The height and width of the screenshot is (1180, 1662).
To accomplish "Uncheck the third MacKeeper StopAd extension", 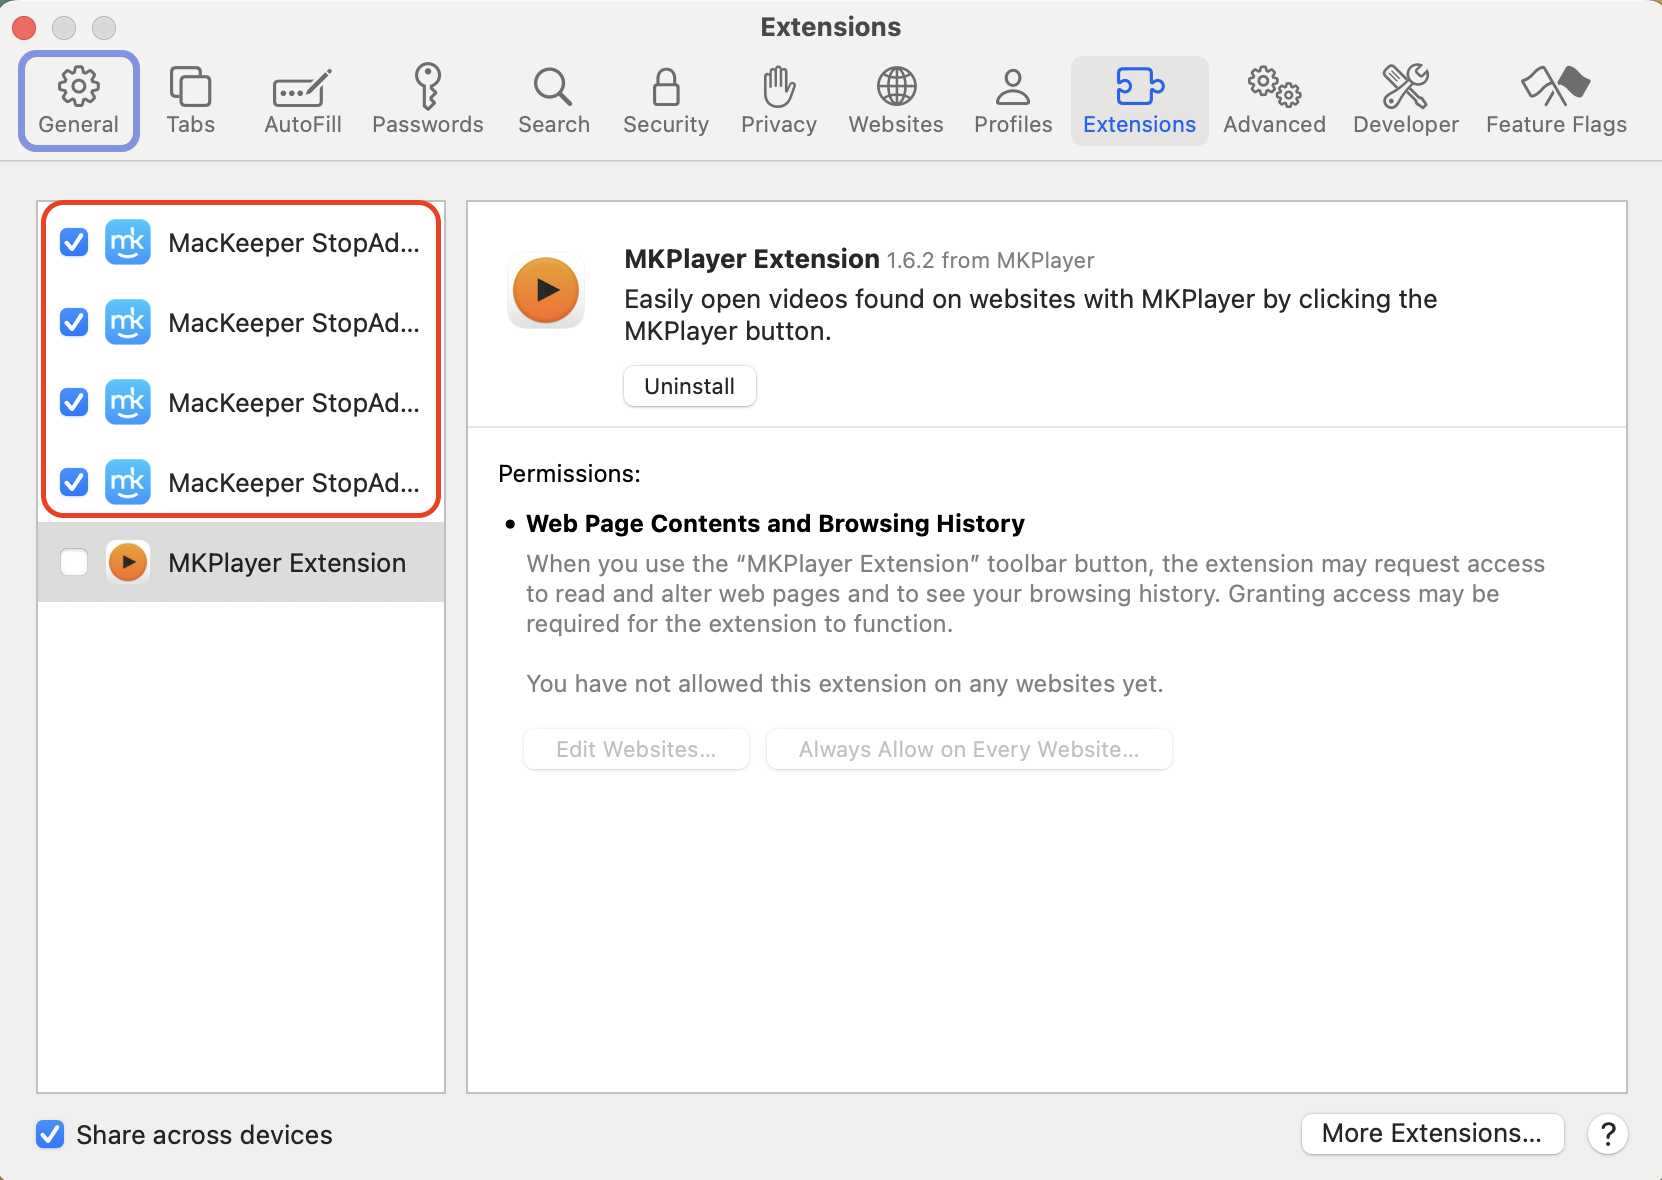I will [x=74, y=402].
